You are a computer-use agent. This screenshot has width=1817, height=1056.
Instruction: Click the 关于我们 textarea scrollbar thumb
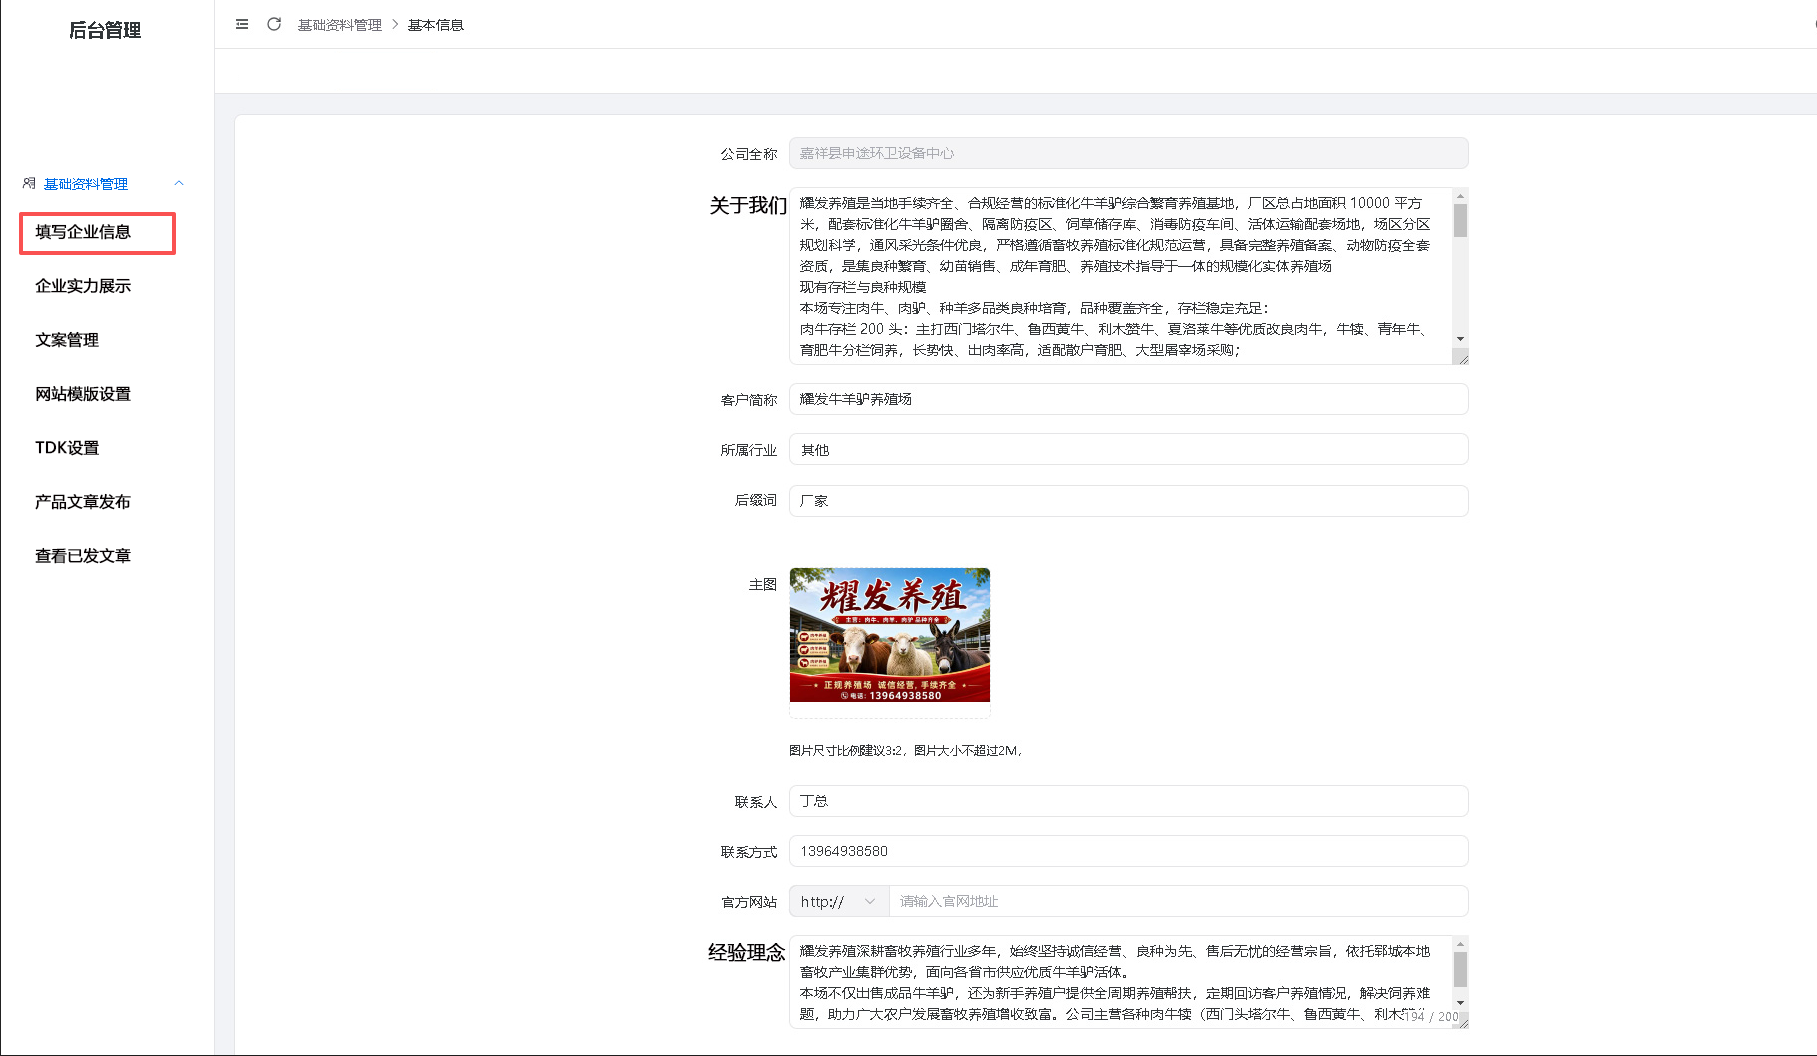click(1460, 220)
